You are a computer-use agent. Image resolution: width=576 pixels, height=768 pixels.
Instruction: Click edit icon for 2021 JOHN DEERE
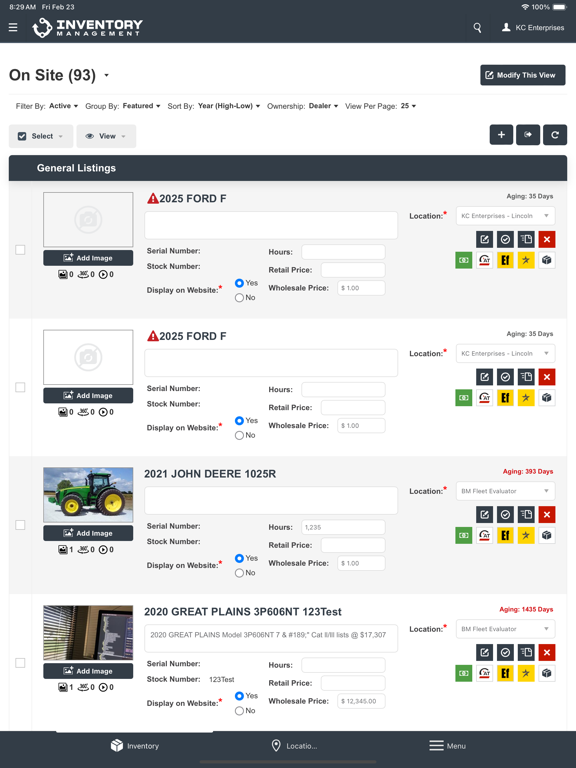pos(484,514)
